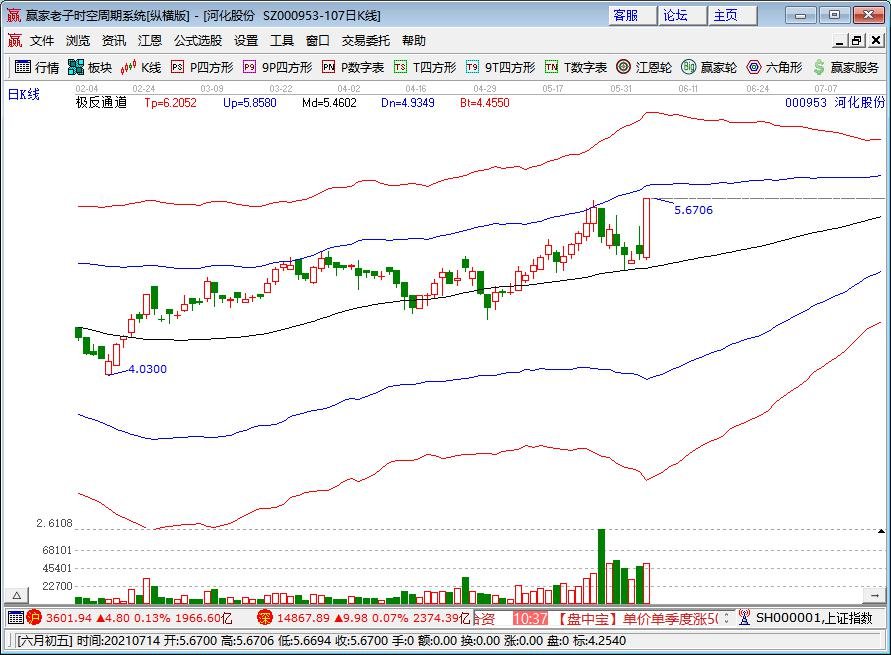Open the 交易委托 menu

point(365,41)
